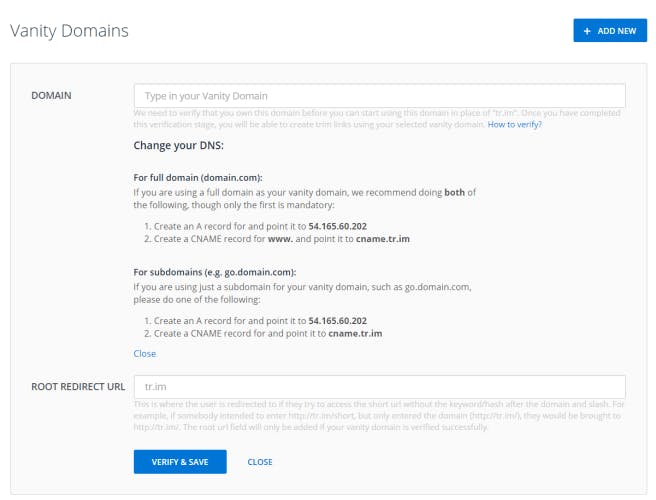Click cname.tr.im in the subdomains section
Image resolution: width=656 pixels, height=500 pixels.
coord(355,332)
